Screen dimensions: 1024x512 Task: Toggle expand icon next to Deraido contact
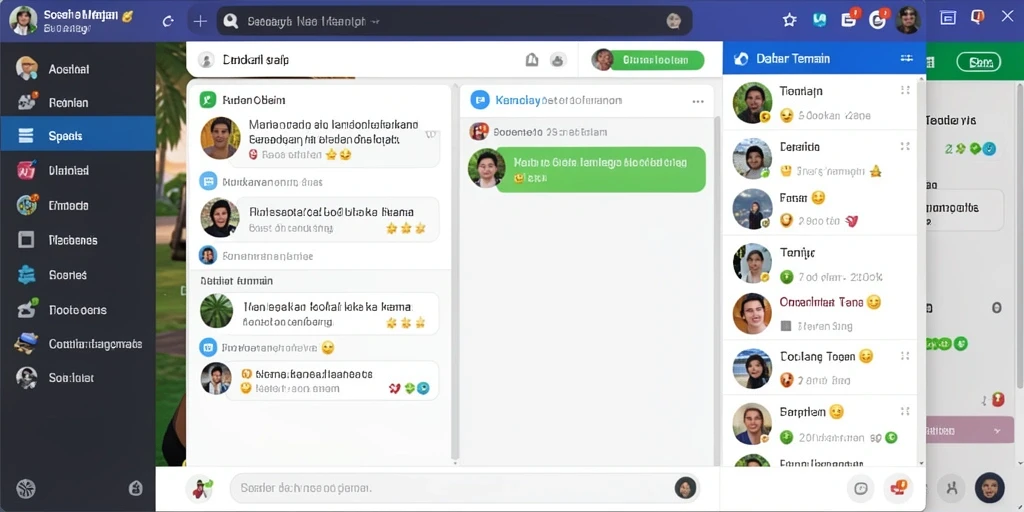coord(905,146)
